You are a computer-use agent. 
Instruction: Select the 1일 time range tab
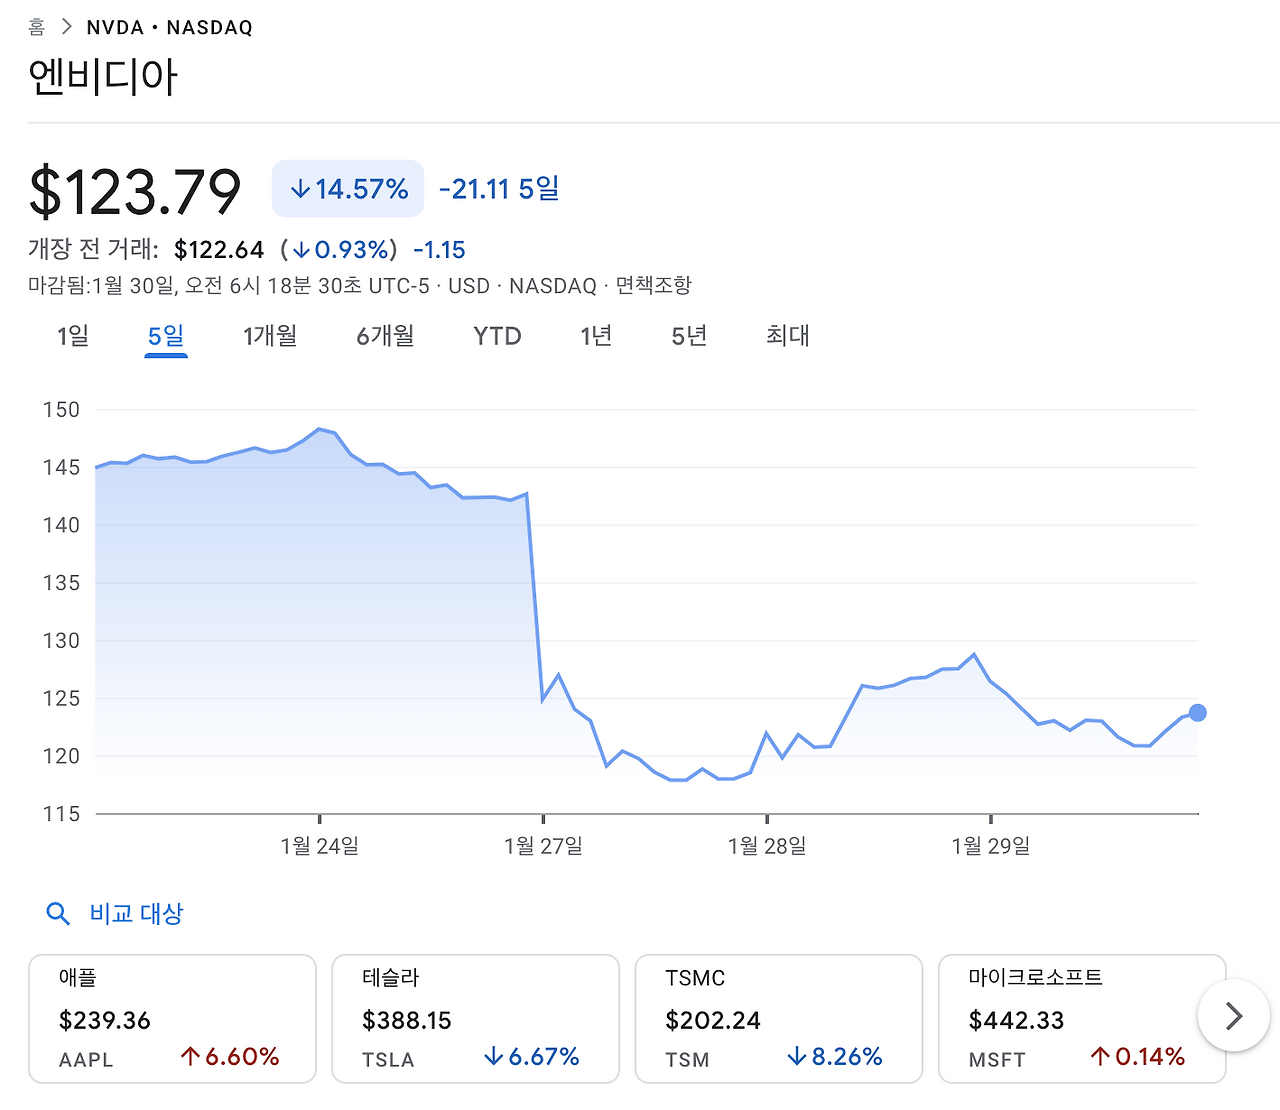coord(73,336)
